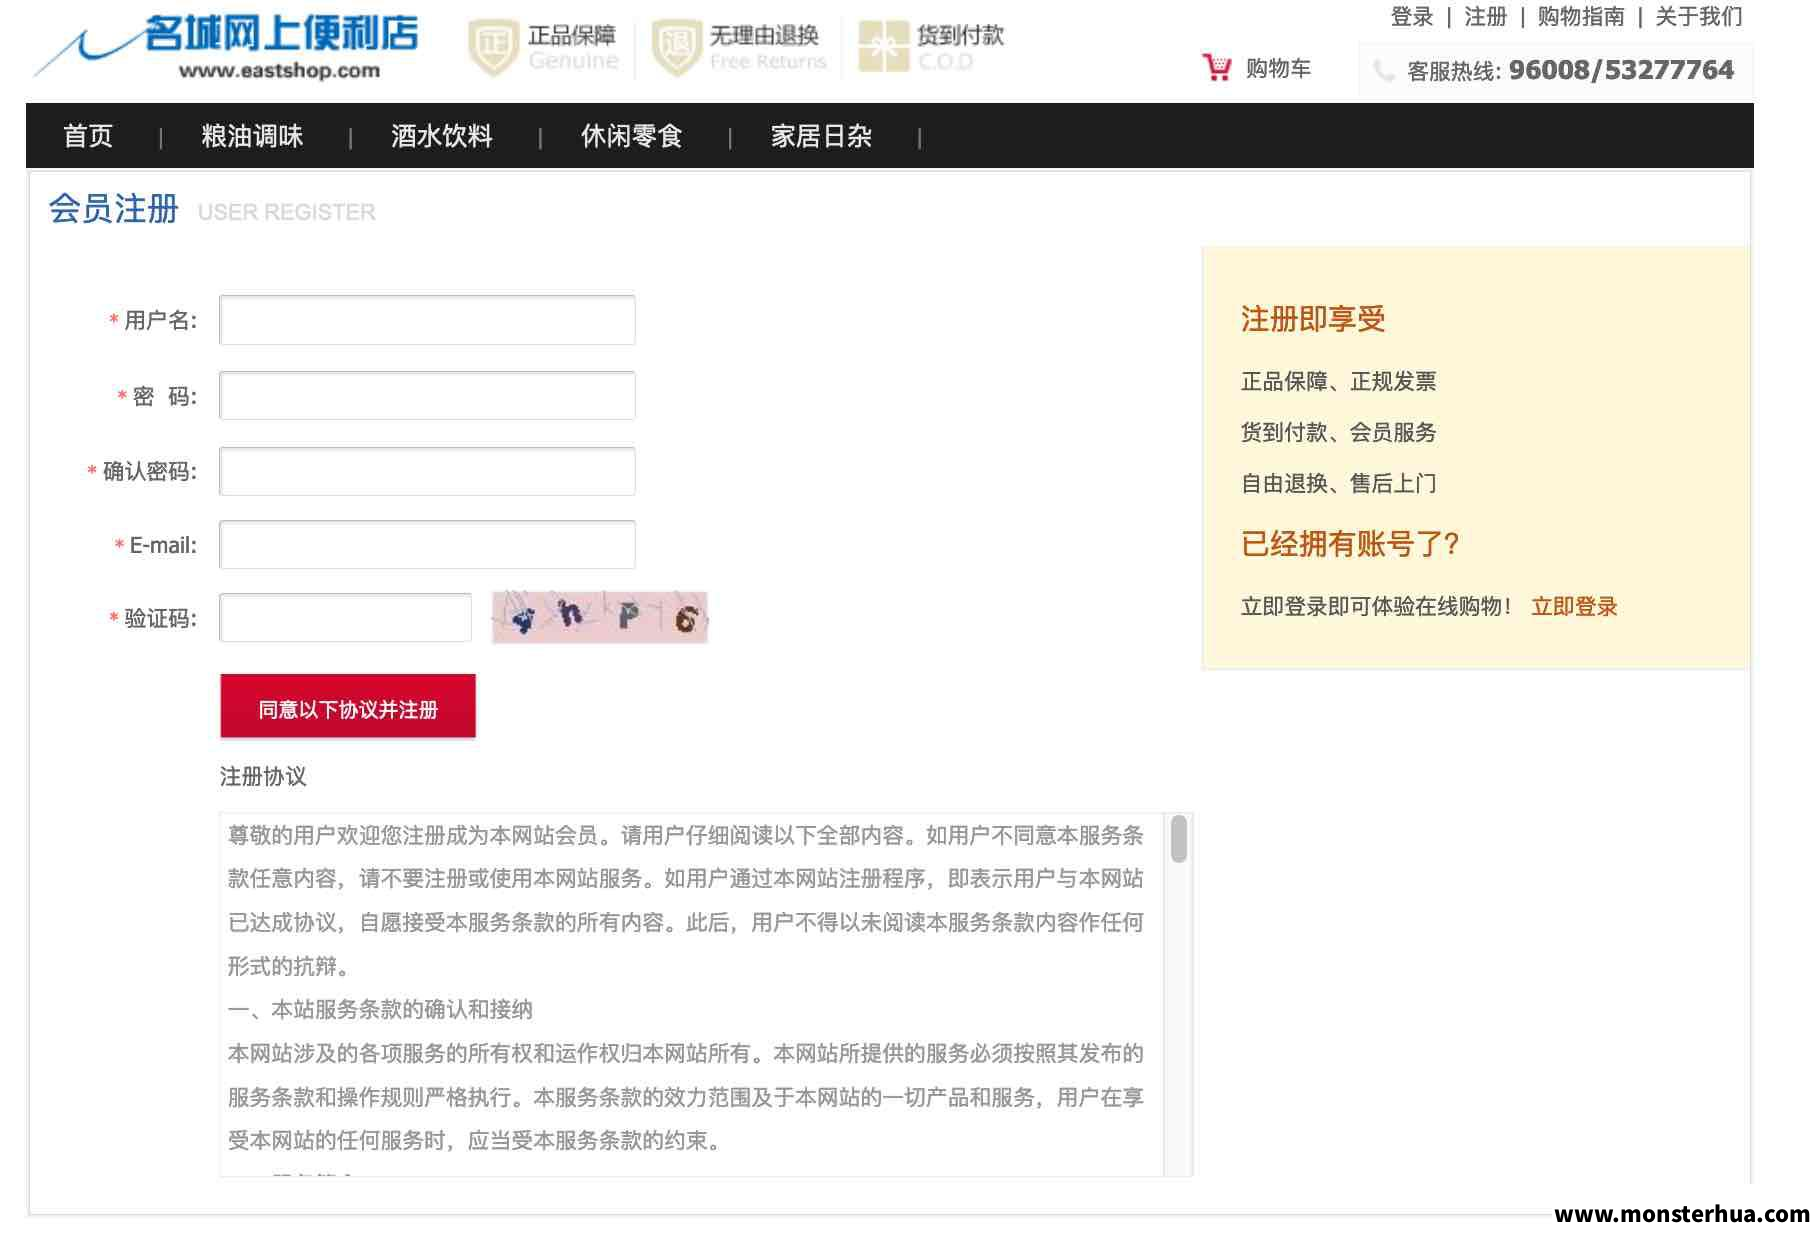This screenshot has width=1812, height=1244.
Task: Click the 注册即享受 heading
Action: click(1313, 319)
